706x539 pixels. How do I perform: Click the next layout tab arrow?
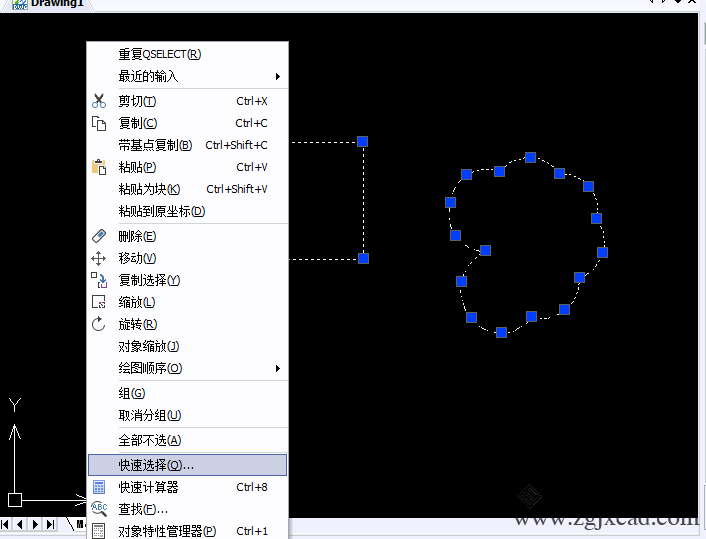click(36, 524)
